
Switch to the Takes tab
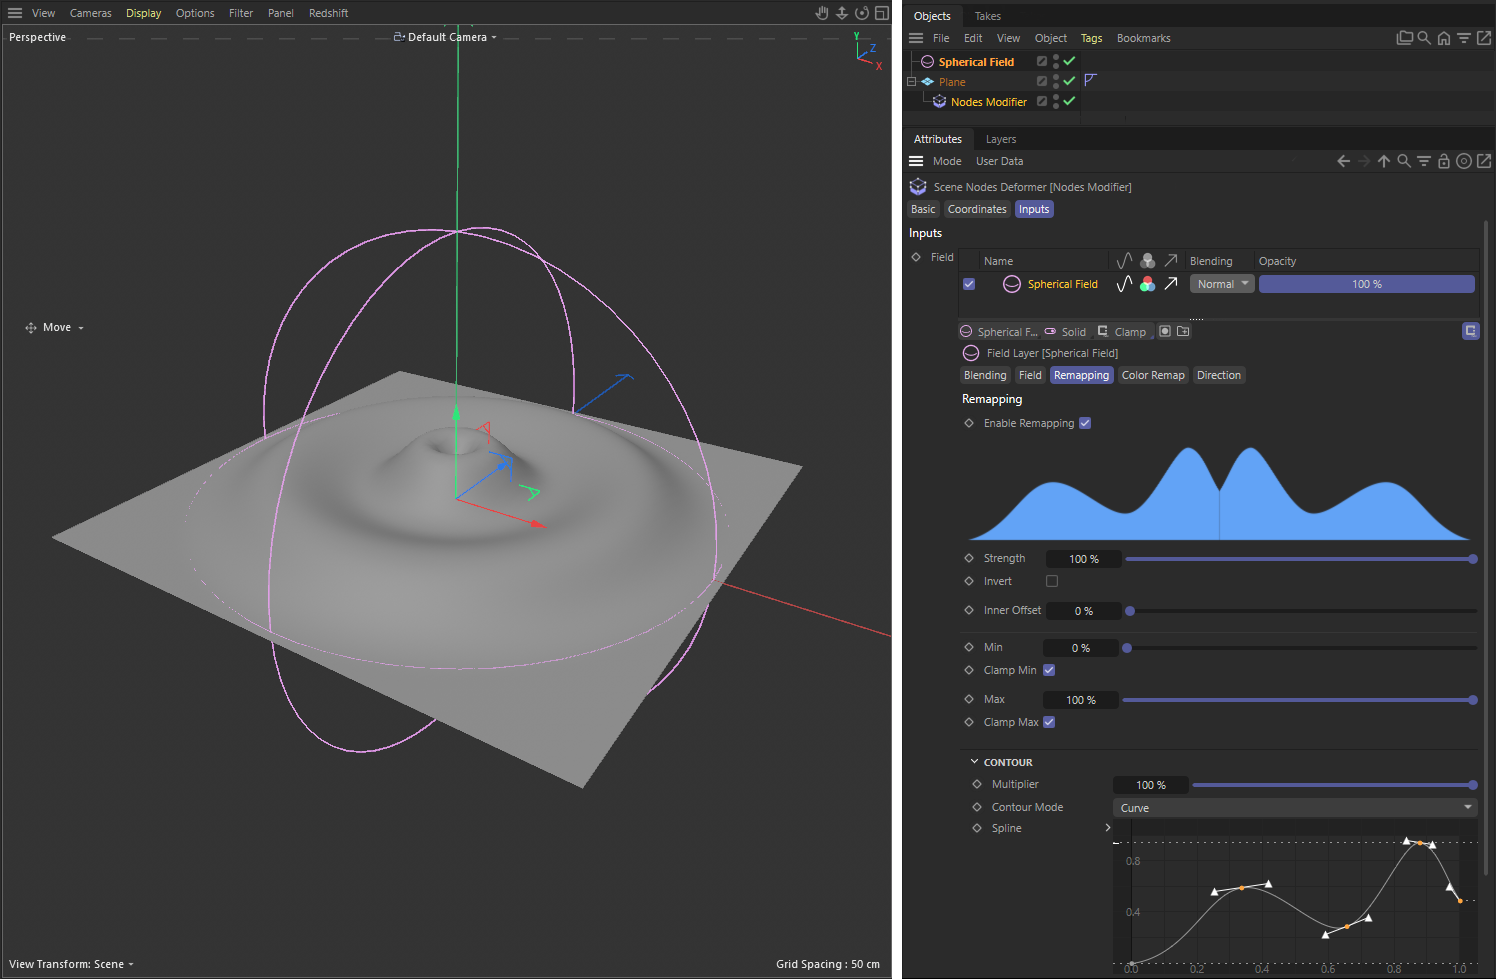pos(988,16)
